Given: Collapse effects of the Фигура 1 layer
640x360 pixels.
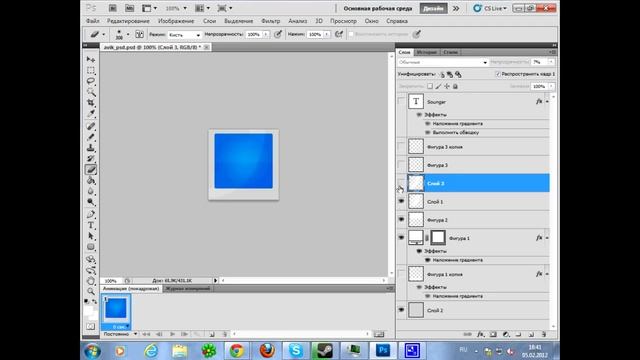Looking at the screenshot, I should point(547,238).
